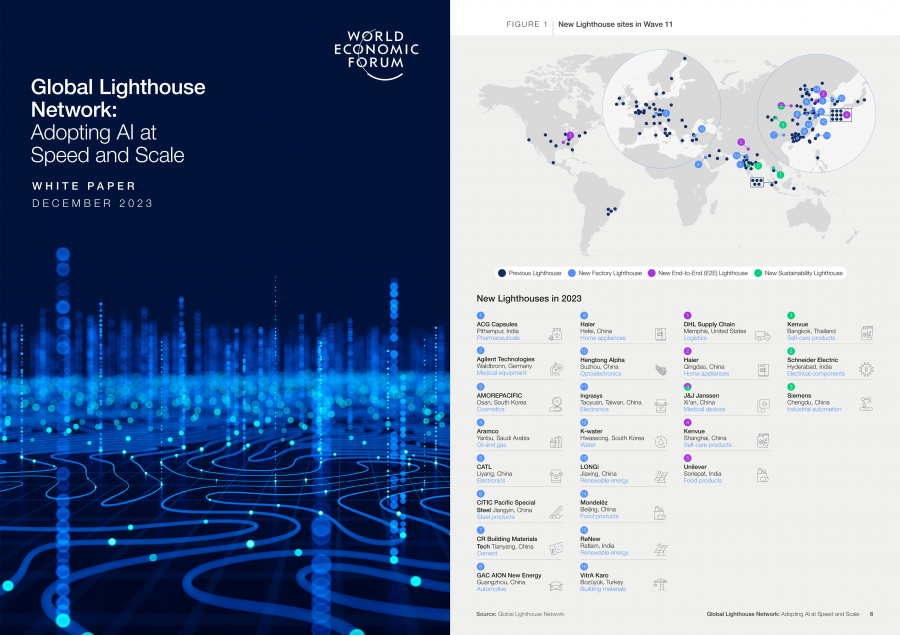The width and height of the screenshot is (900, 635).
Task: Click the New Factory Lighthouse legend label
Action: click(x=611, y=273)
